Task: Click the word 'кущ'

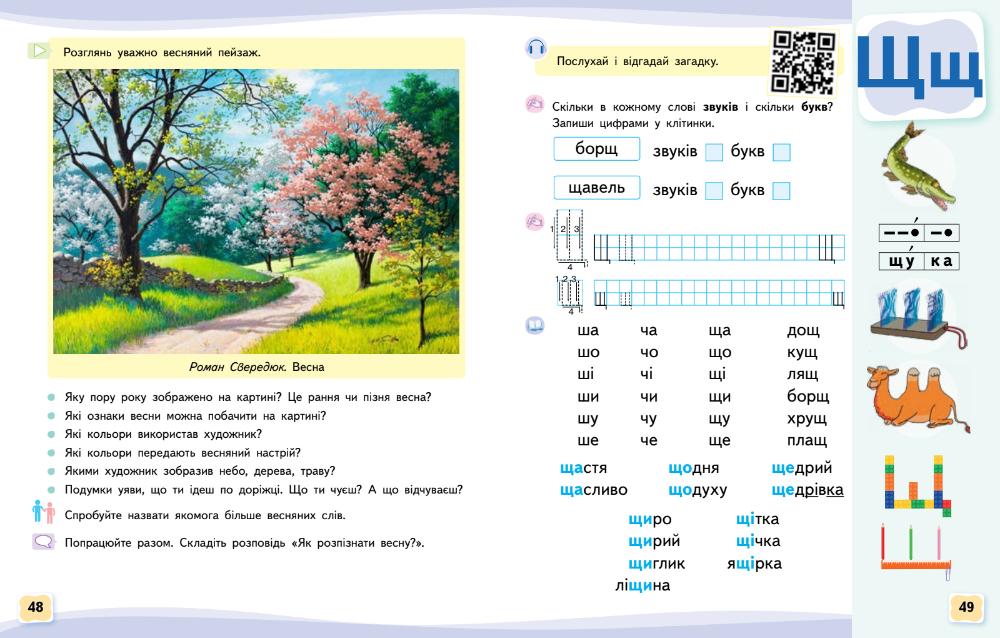Action: tap(802, 352)
